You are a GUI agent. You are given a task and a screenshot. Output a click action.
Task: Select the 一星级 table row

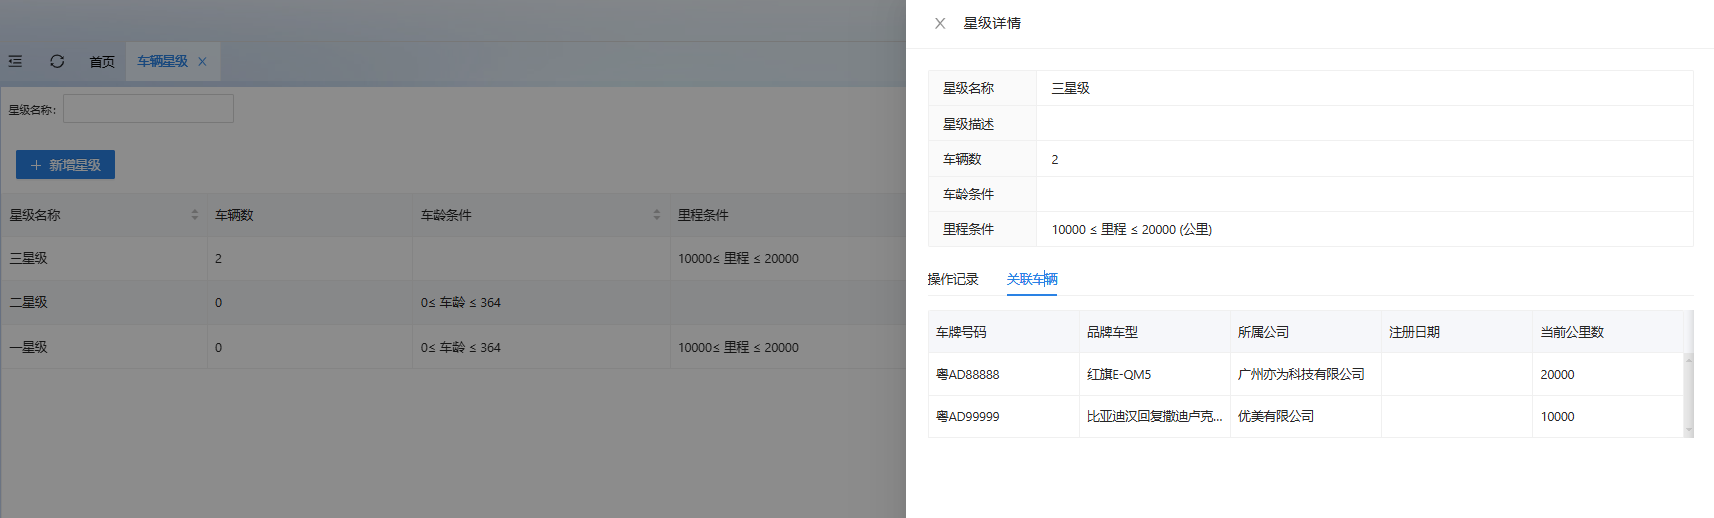click(28, 347)
